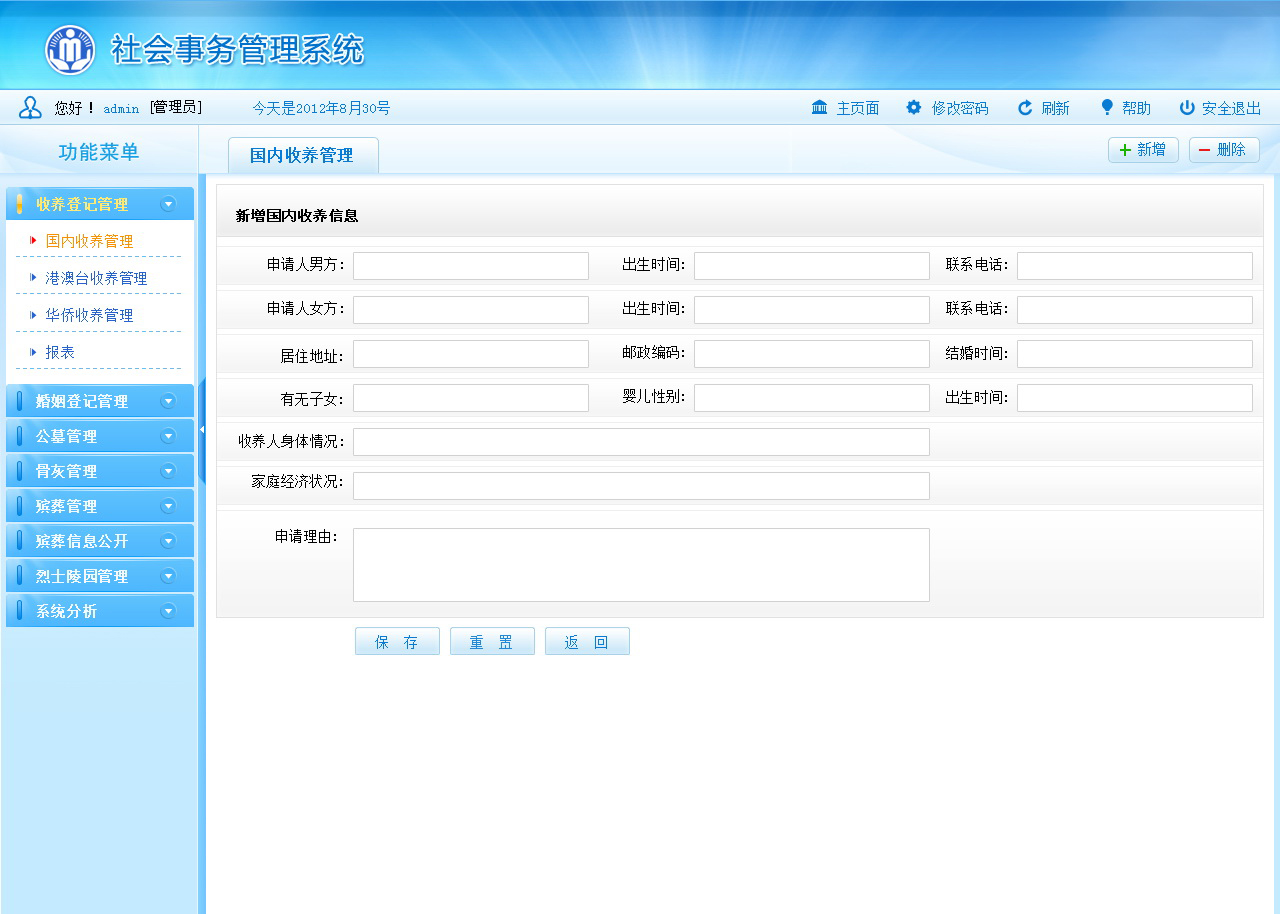
Task: Click the 主页面 building icon
Action: pyautogui.click(x=819, y=107)
